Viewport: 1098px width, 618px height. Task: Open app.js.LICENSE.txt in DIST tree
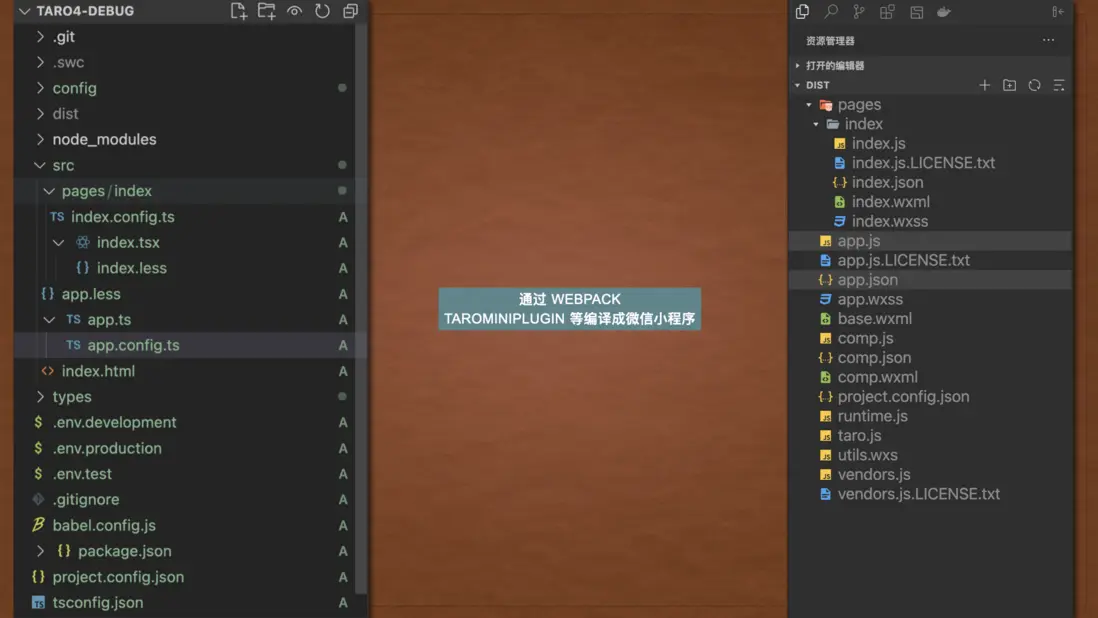(x=903, y=260)
